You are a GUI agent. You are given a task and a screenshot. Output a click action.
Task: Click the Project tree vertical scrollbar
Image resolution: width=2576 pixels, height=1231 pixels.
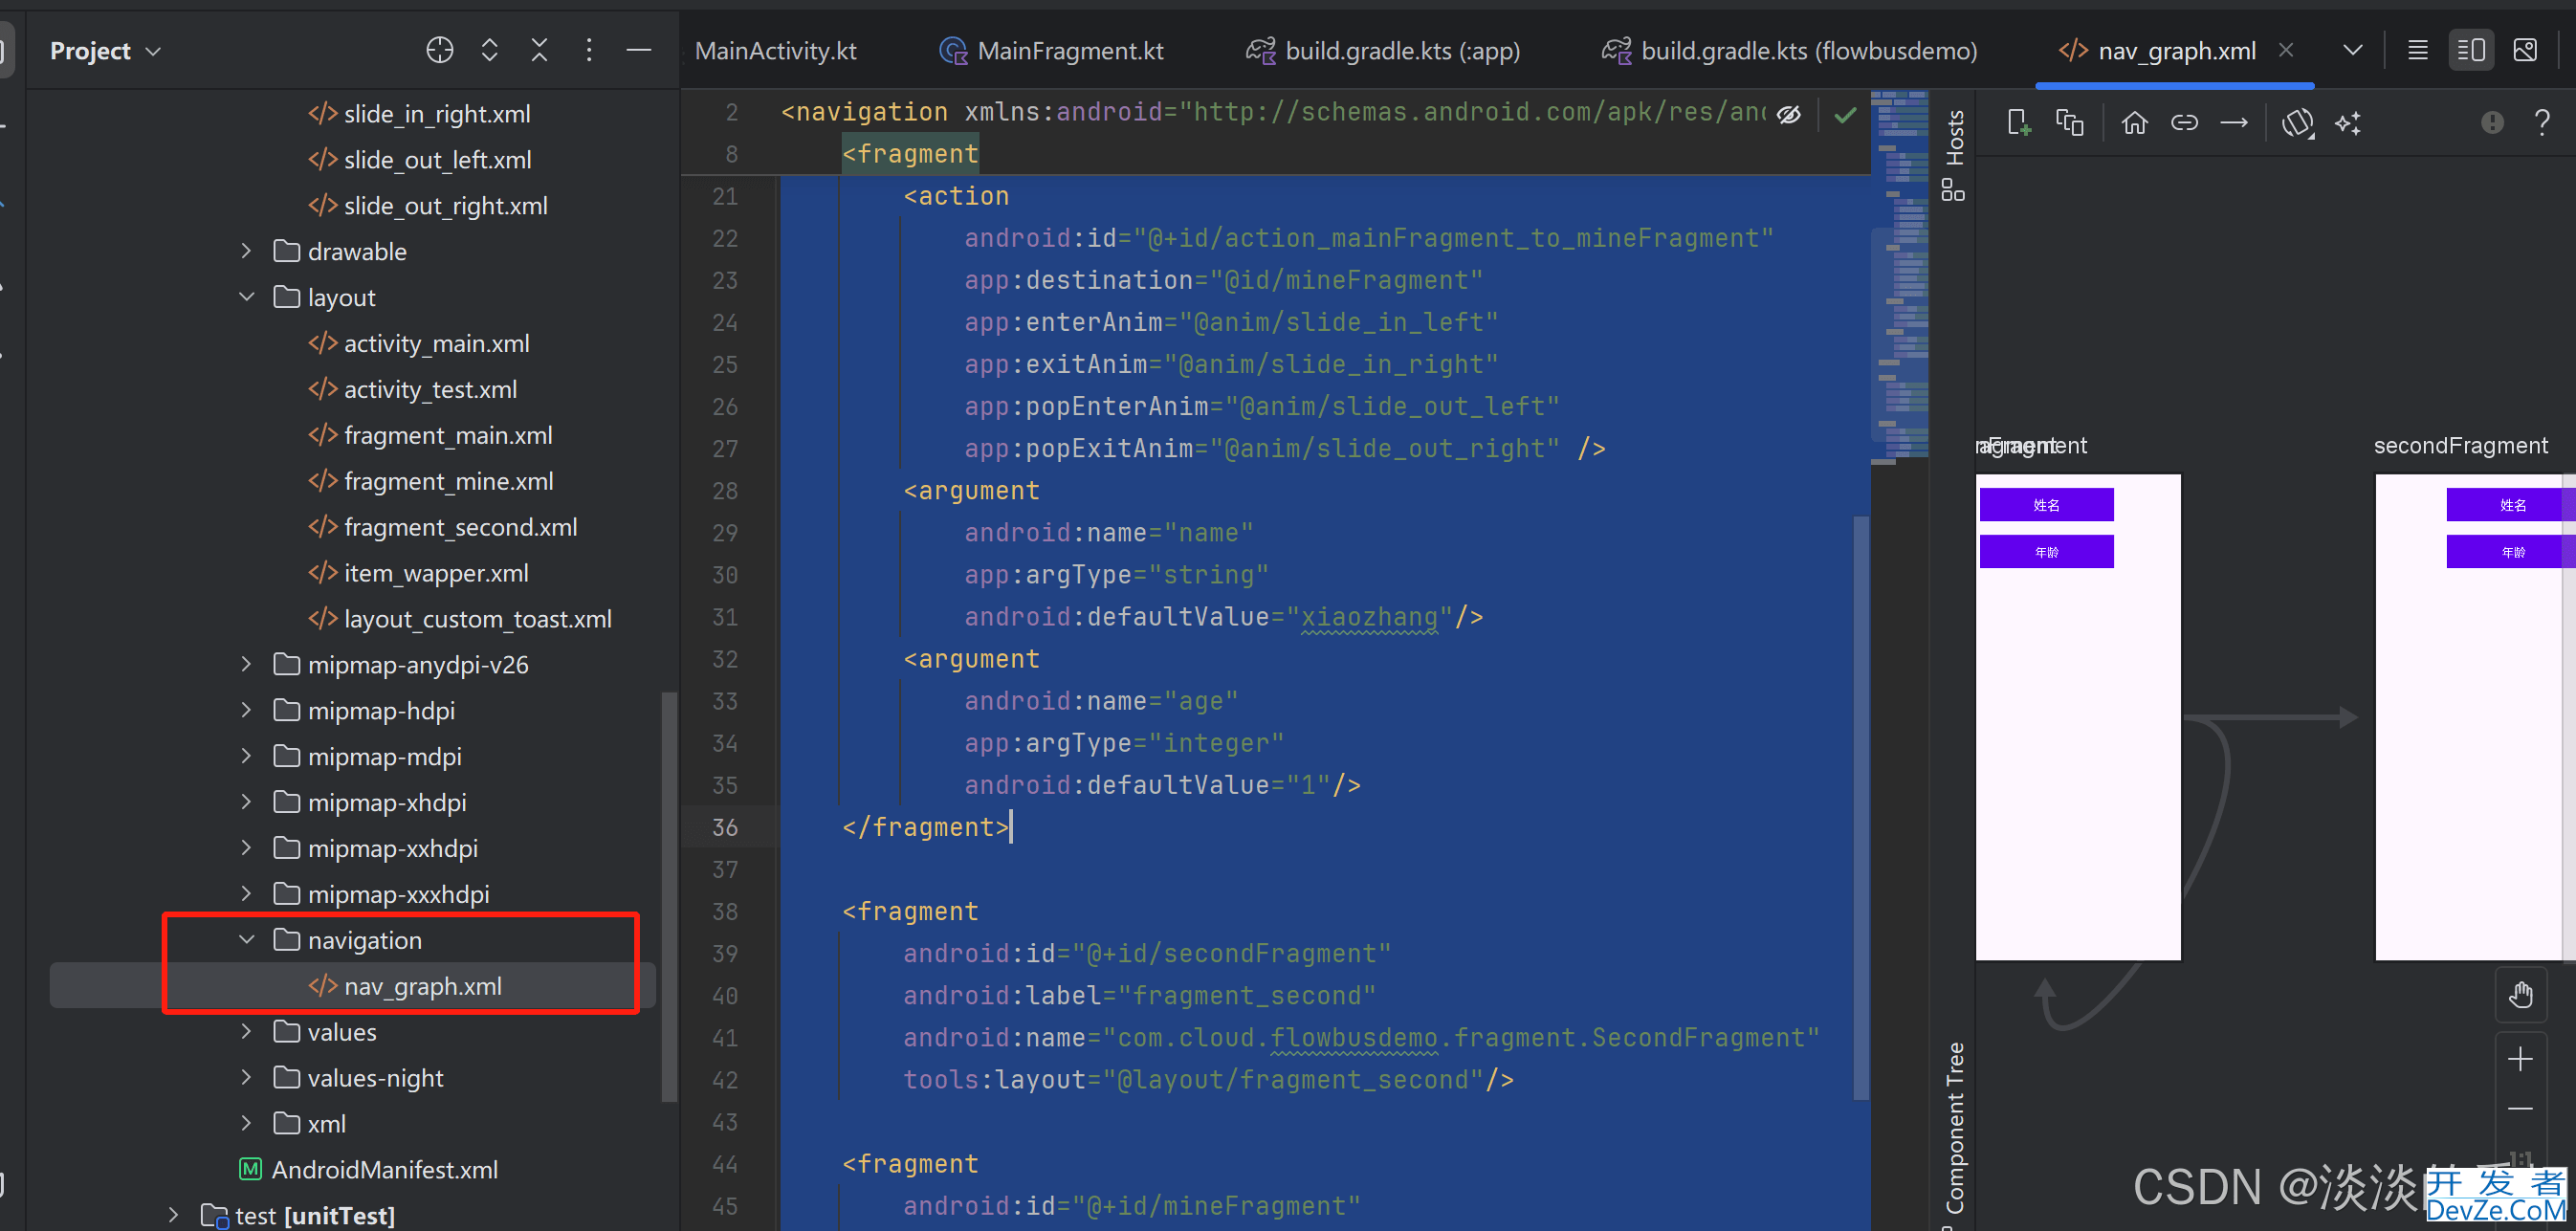[669, 895]
